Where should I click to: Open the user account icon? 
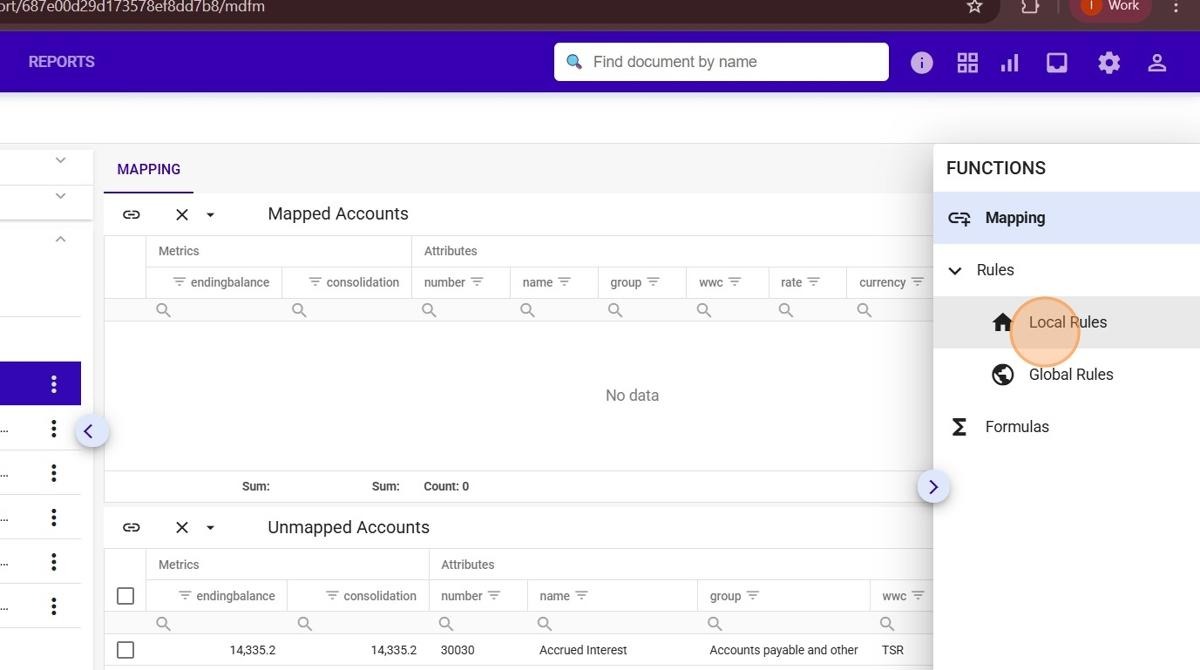1157,63
